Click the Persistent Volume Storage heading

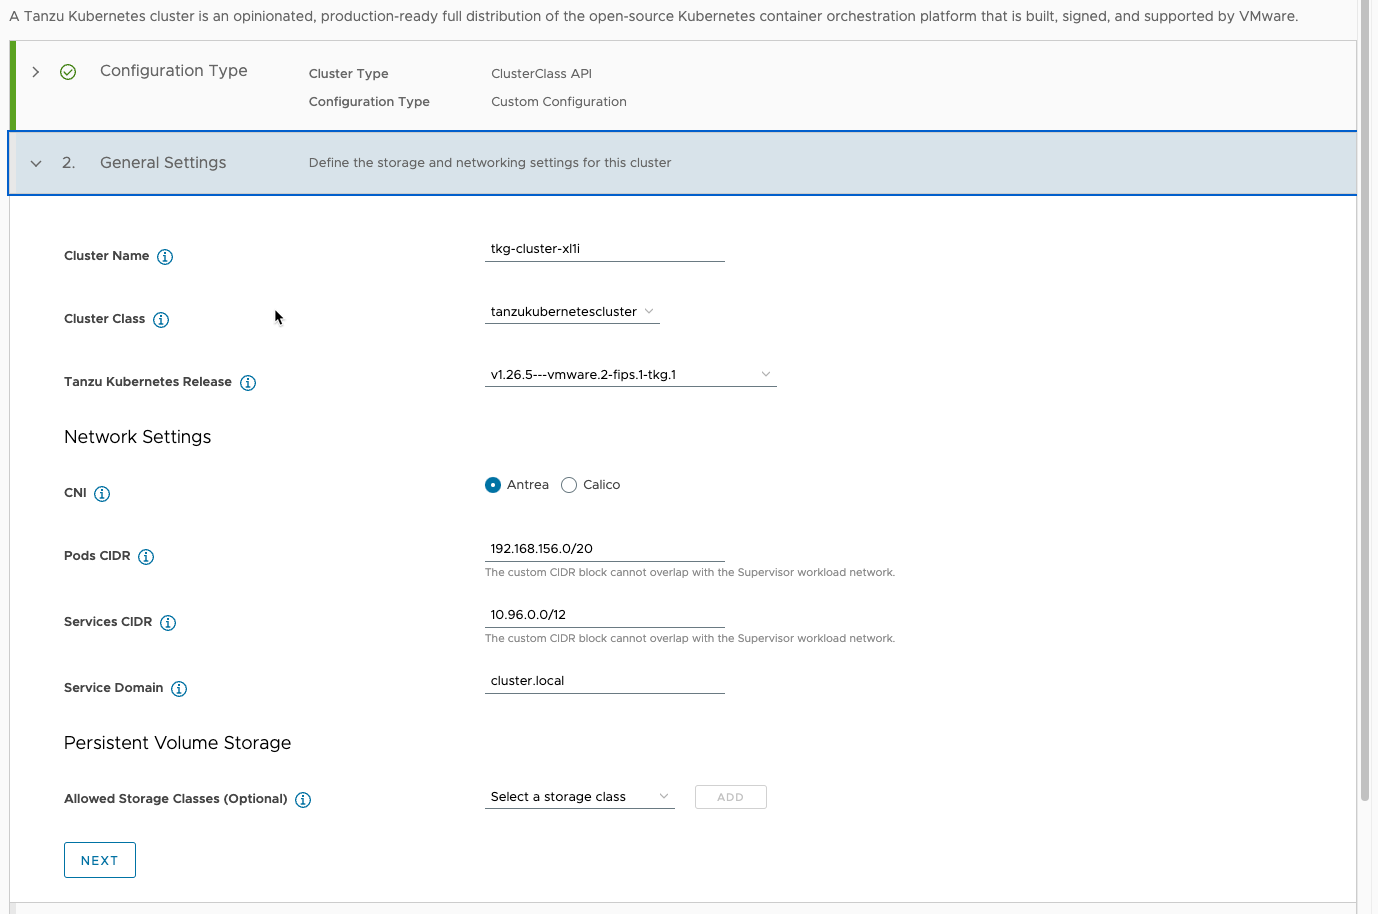click(x=178, y=743)
